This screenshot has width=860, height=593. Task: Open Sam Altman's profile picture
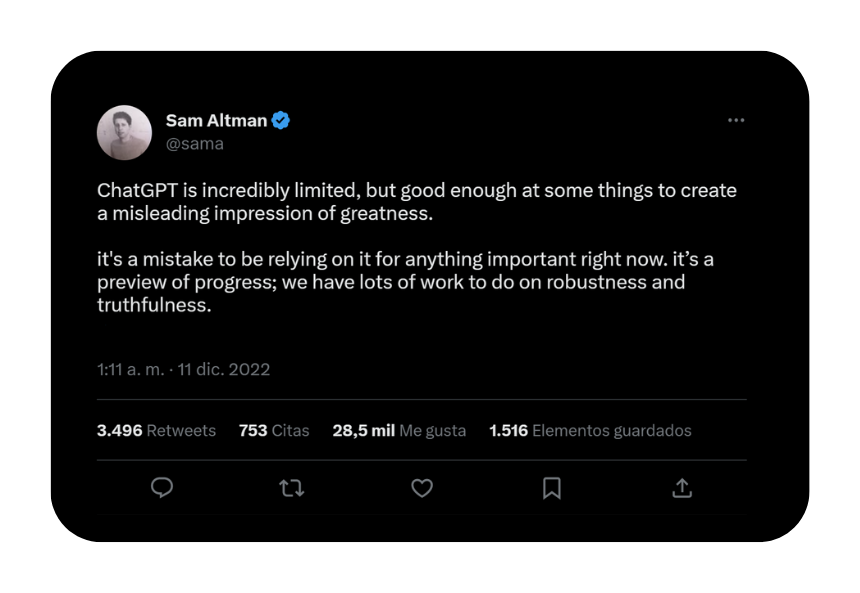click(125, 132)
